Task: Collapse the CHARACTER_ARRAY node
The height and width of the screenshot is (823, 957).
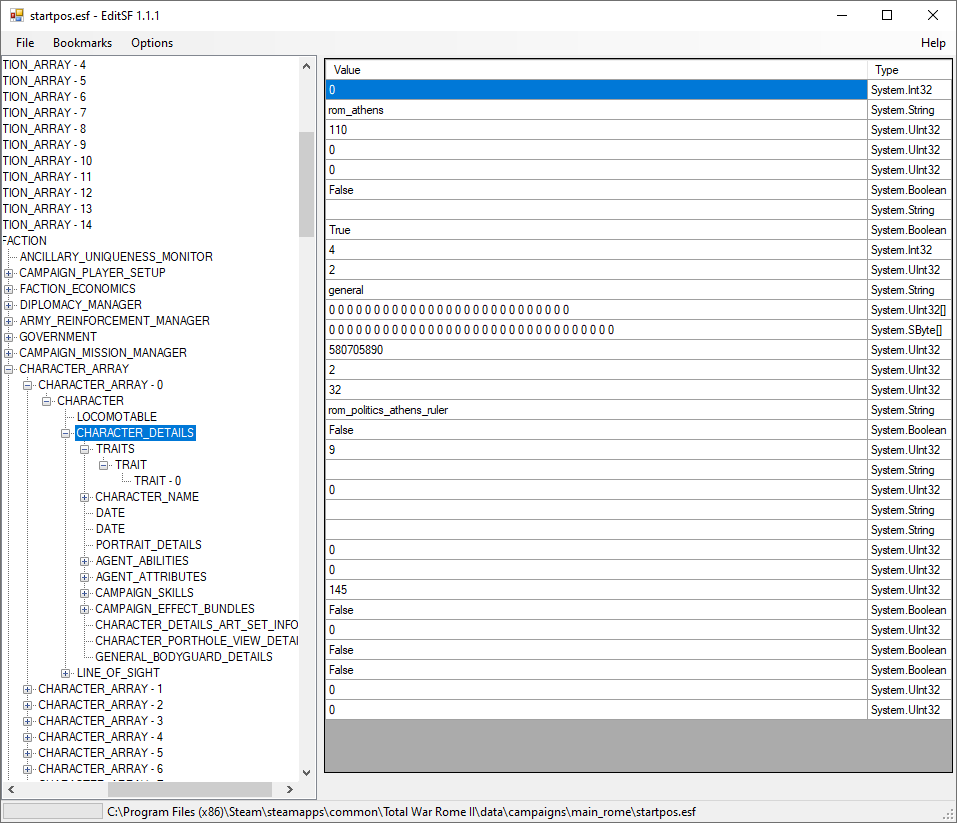Action: coord(9,369)
